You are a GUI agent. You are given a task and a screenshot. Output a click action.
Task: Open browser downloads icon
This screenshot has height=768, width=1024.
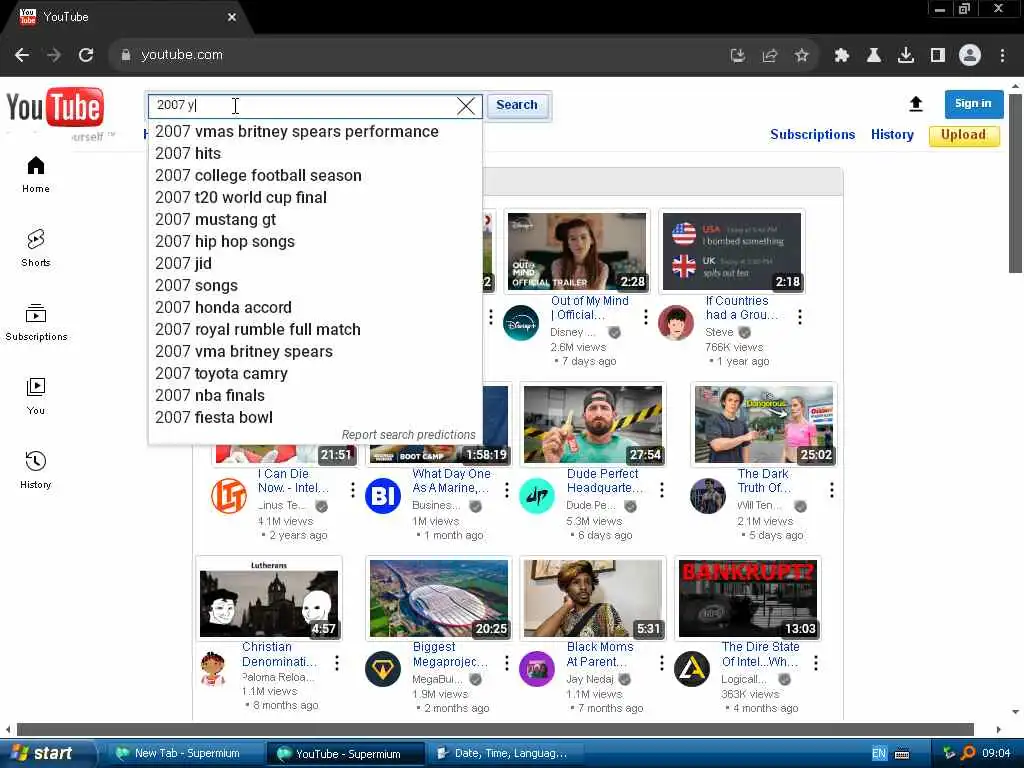[x=906, y=56]
